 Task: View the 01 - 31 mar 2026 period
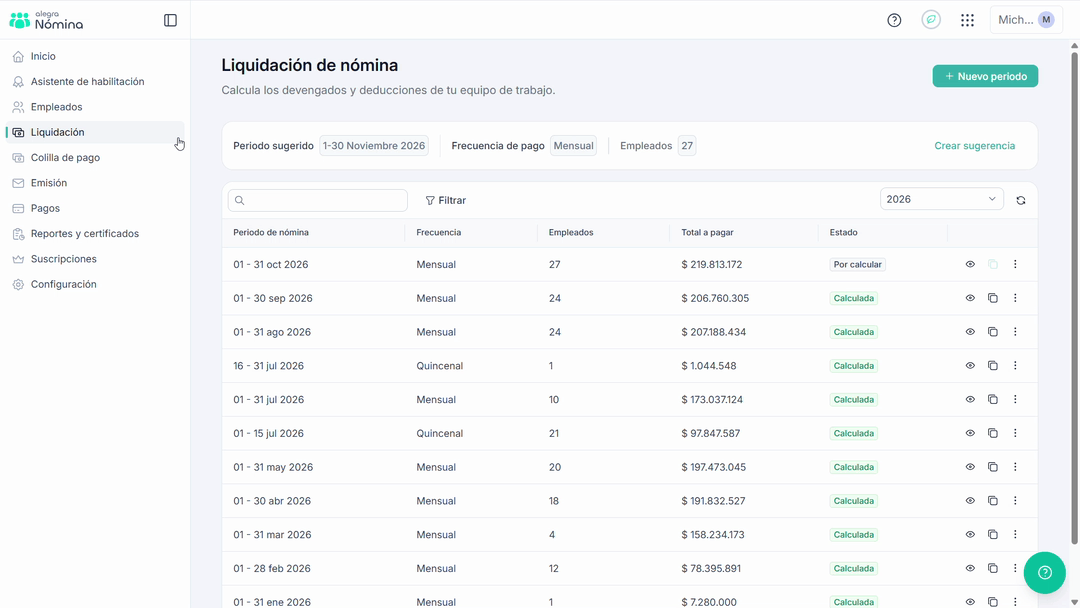(x=970, y=534)
